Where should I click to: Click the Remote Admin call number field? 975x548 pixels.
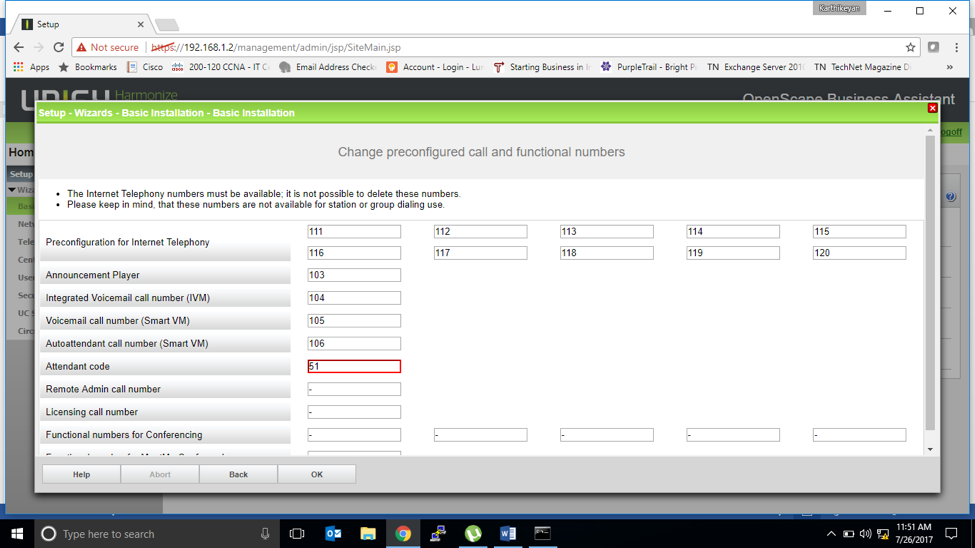pos(354,389)
